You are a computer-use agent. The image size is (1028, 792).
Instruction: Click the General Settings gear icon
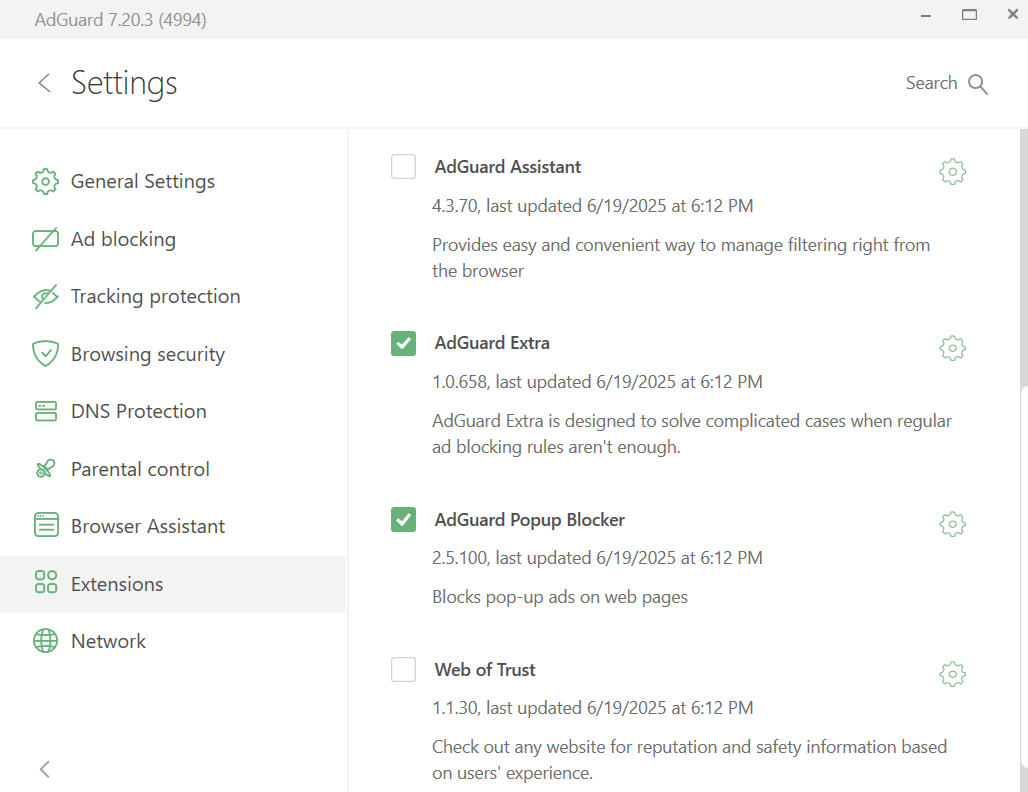click(x=45, y=182)
